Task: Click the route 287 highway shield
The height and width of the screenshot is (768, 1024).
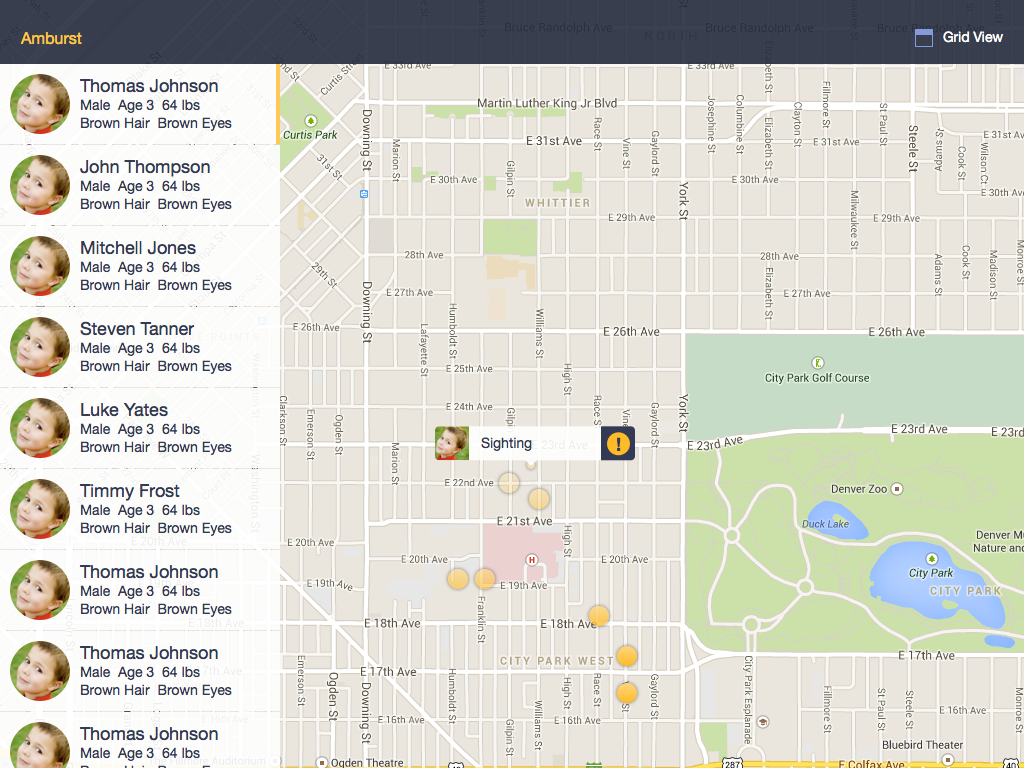Action: pos(731,763)
